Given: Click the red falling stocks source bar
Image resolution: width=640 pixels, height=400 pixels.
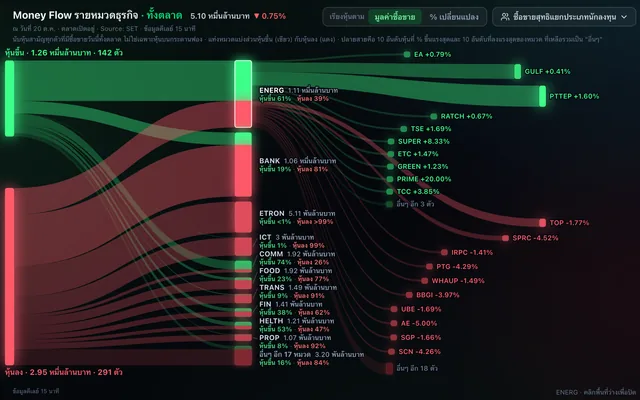Looking at the screenshot, I should (x=9, y=276).
